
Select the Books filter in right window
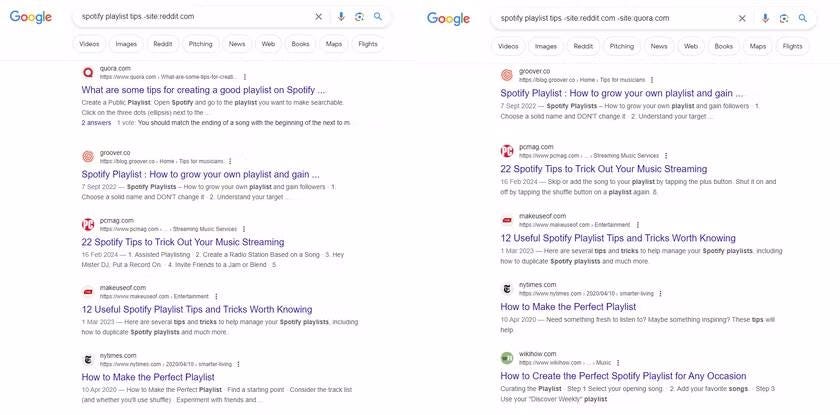tap(723, 47)
